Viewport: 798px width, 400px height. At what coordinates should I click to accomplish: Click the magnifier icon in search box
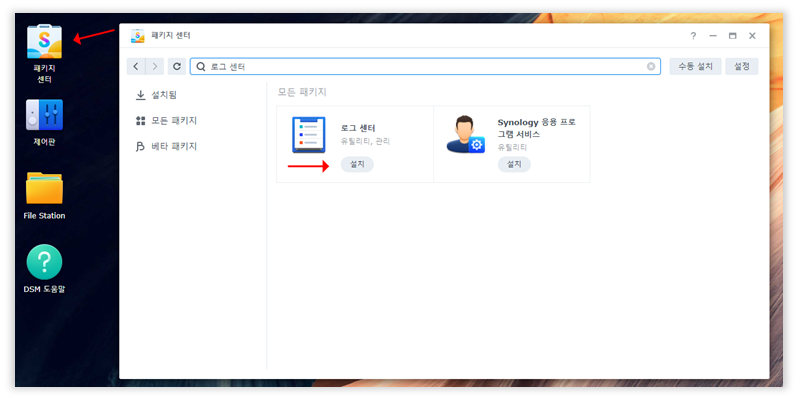point(201,67)
